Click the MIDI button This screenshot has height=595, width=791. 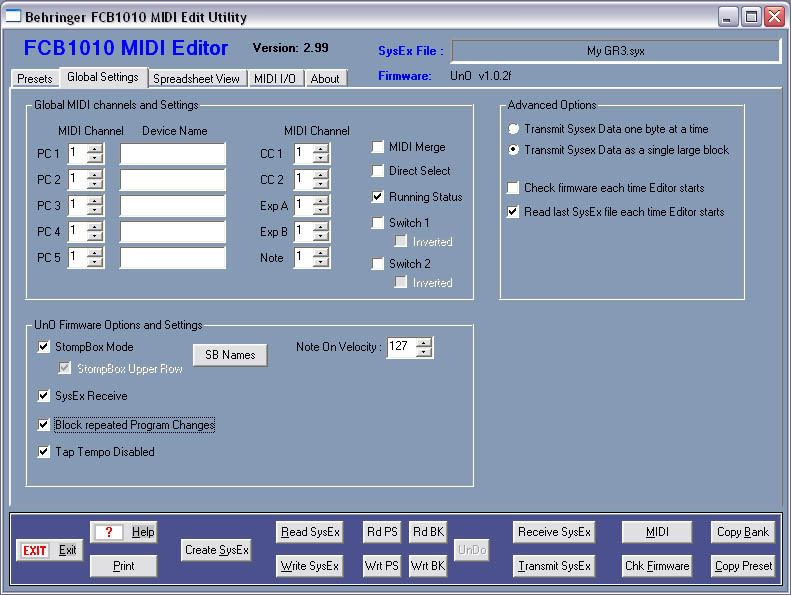657,532
